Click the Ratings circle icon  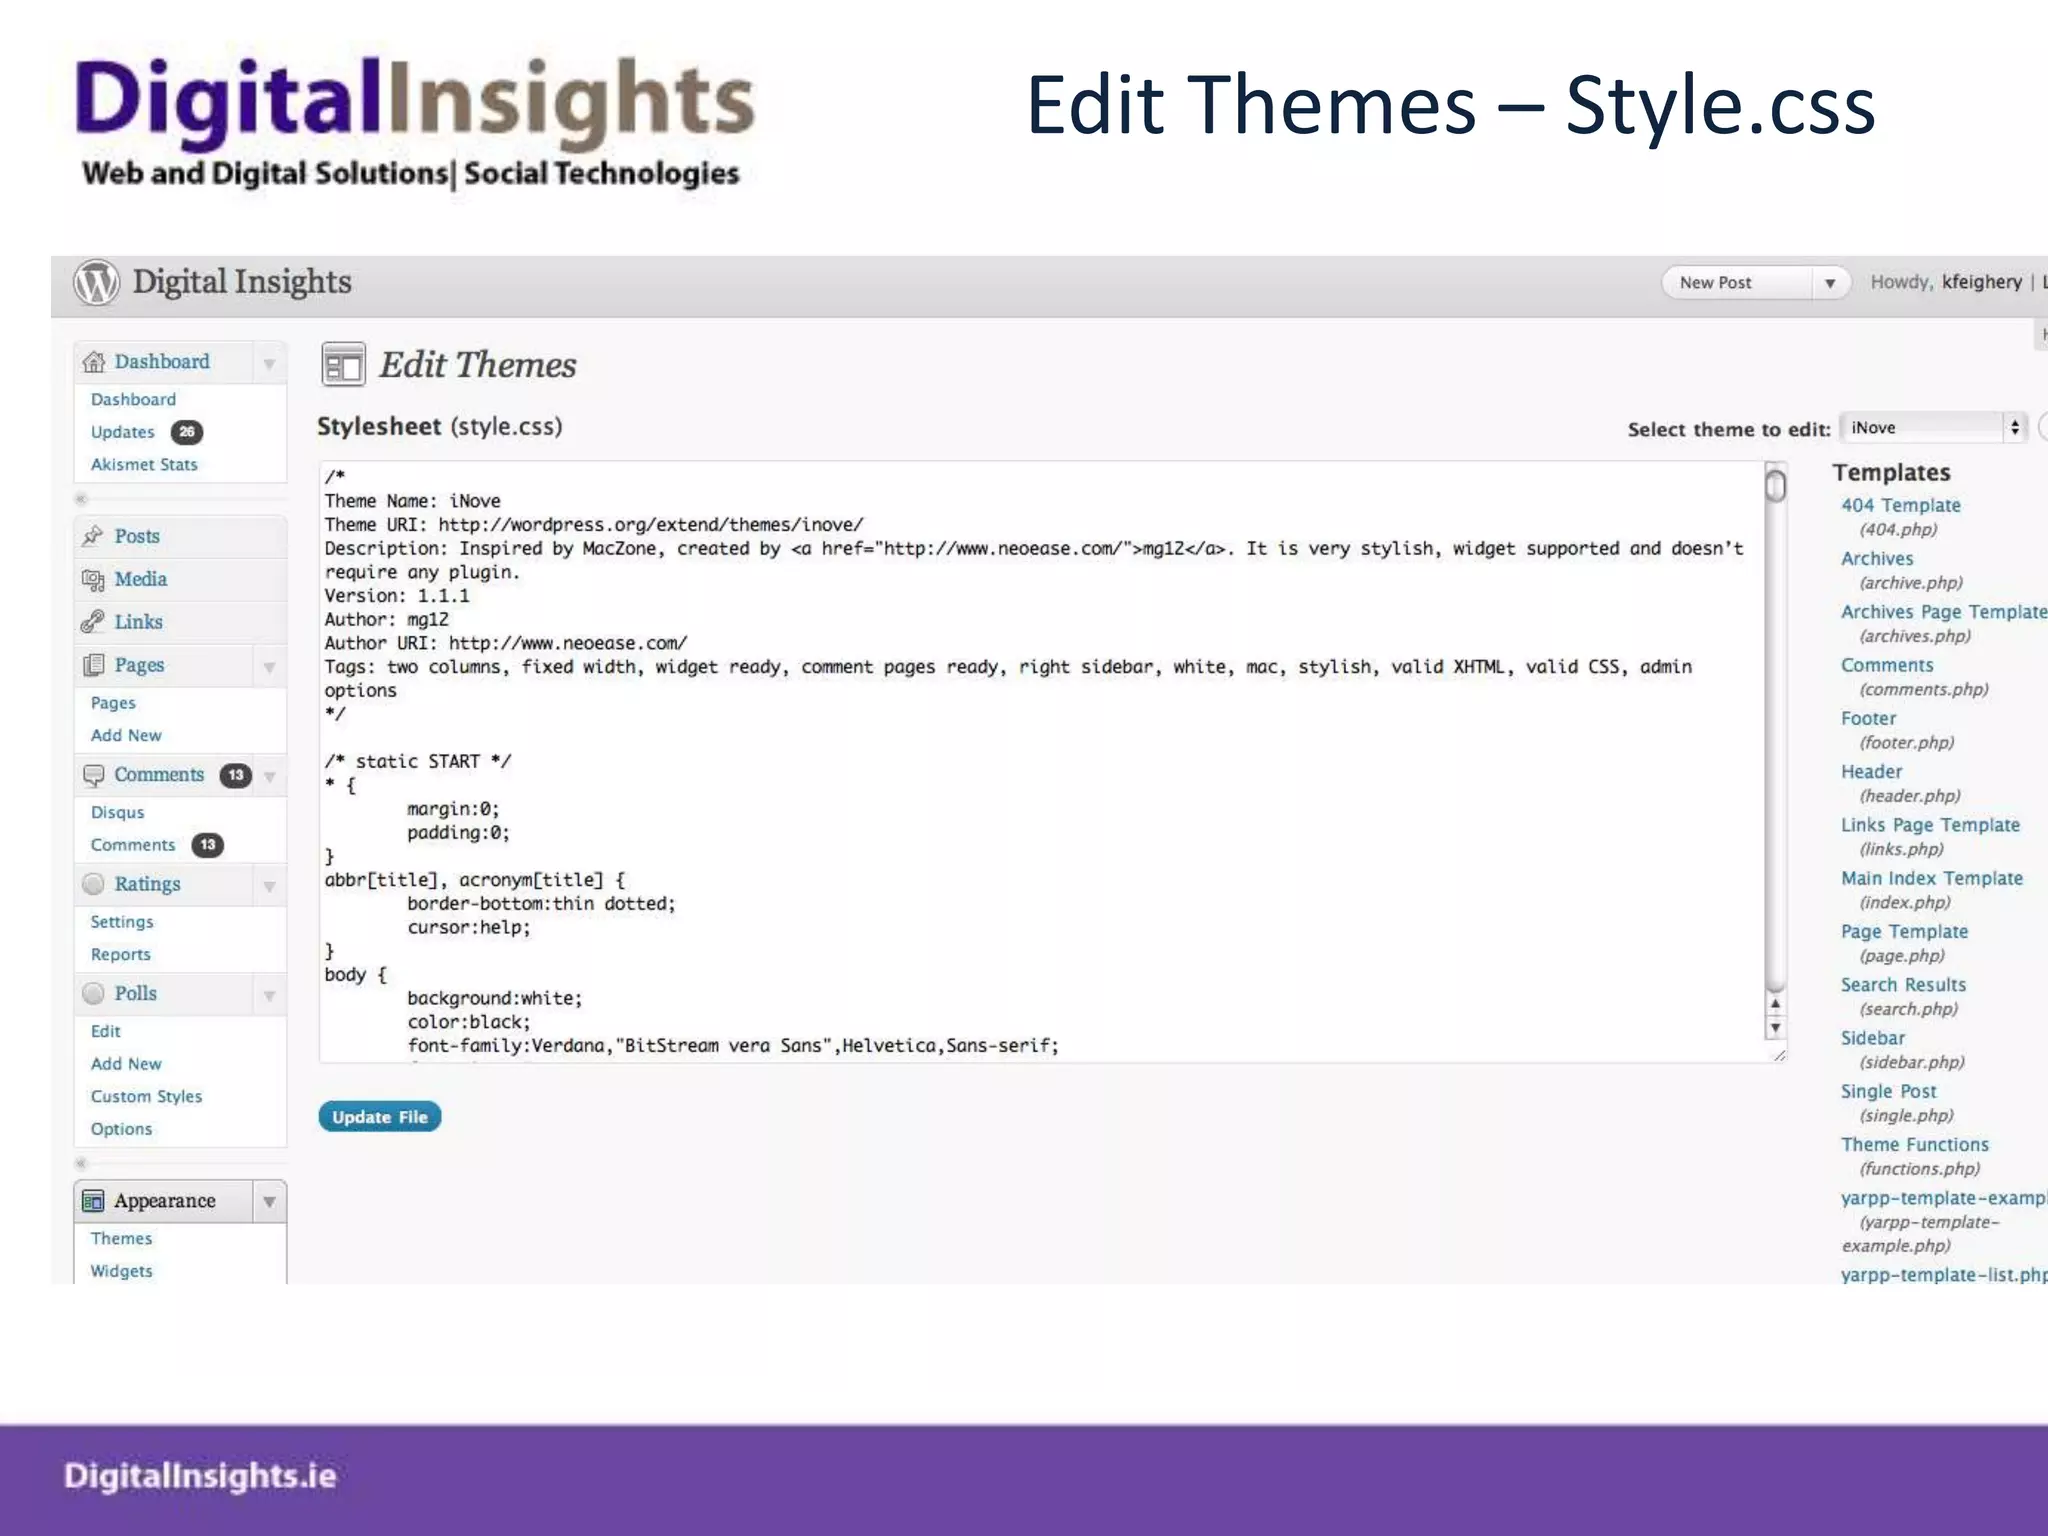[93, 884]
